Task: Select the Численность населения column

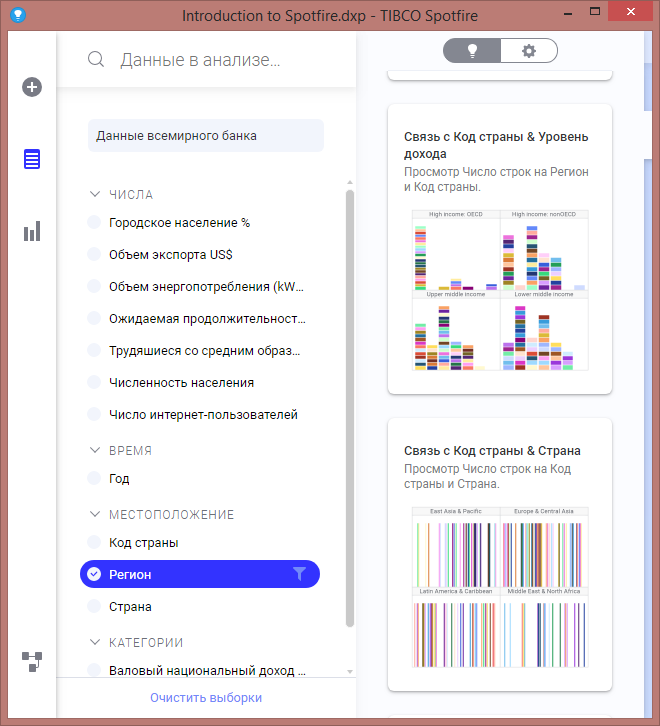Action: 200,382
